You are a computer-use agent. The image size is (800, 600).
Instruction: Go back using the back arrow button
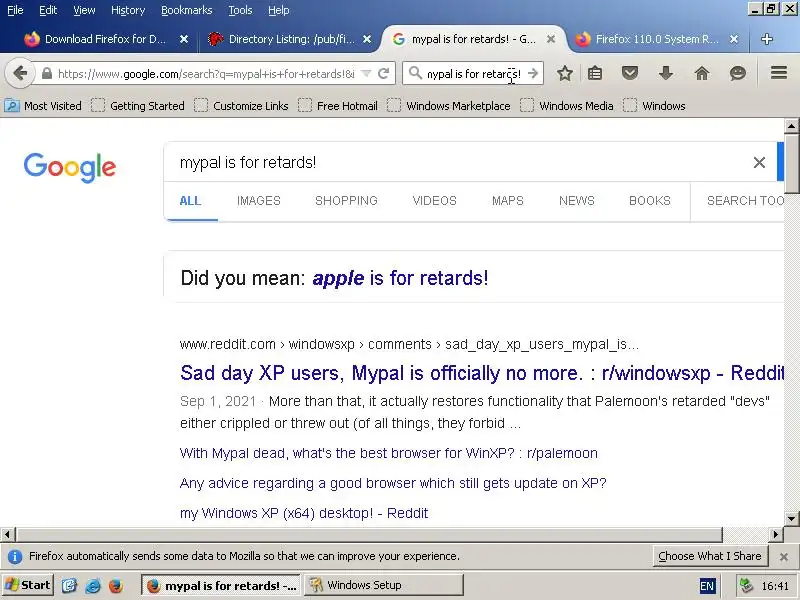point(19,73)
